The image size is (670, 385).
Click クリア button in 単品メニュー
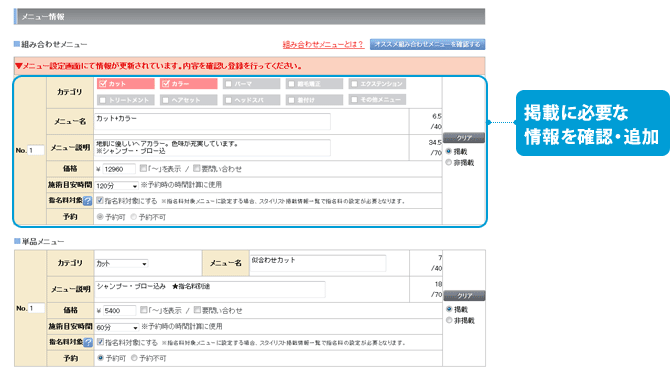pos(464,296)
